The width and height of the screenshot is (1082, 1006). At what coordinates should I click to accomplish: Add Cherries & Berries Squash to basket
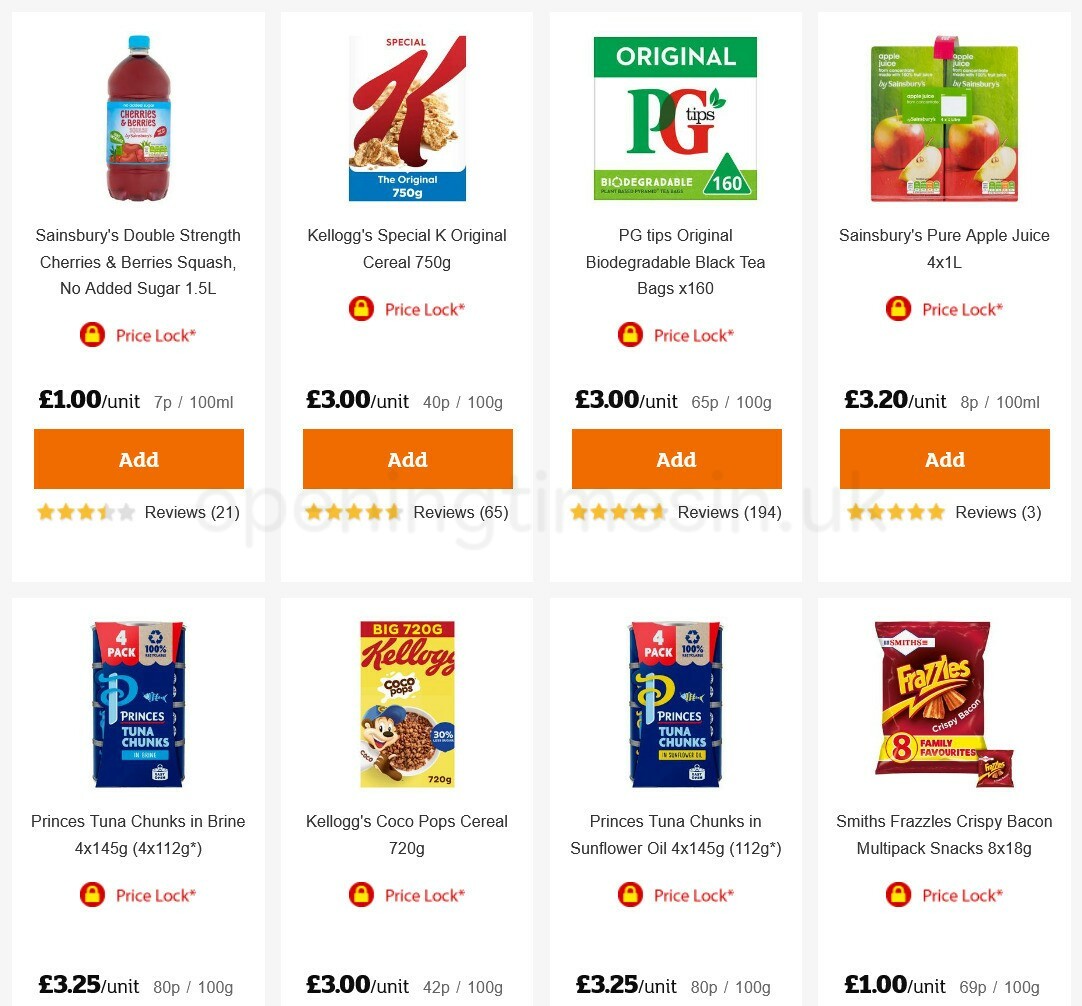coord(138,459)
